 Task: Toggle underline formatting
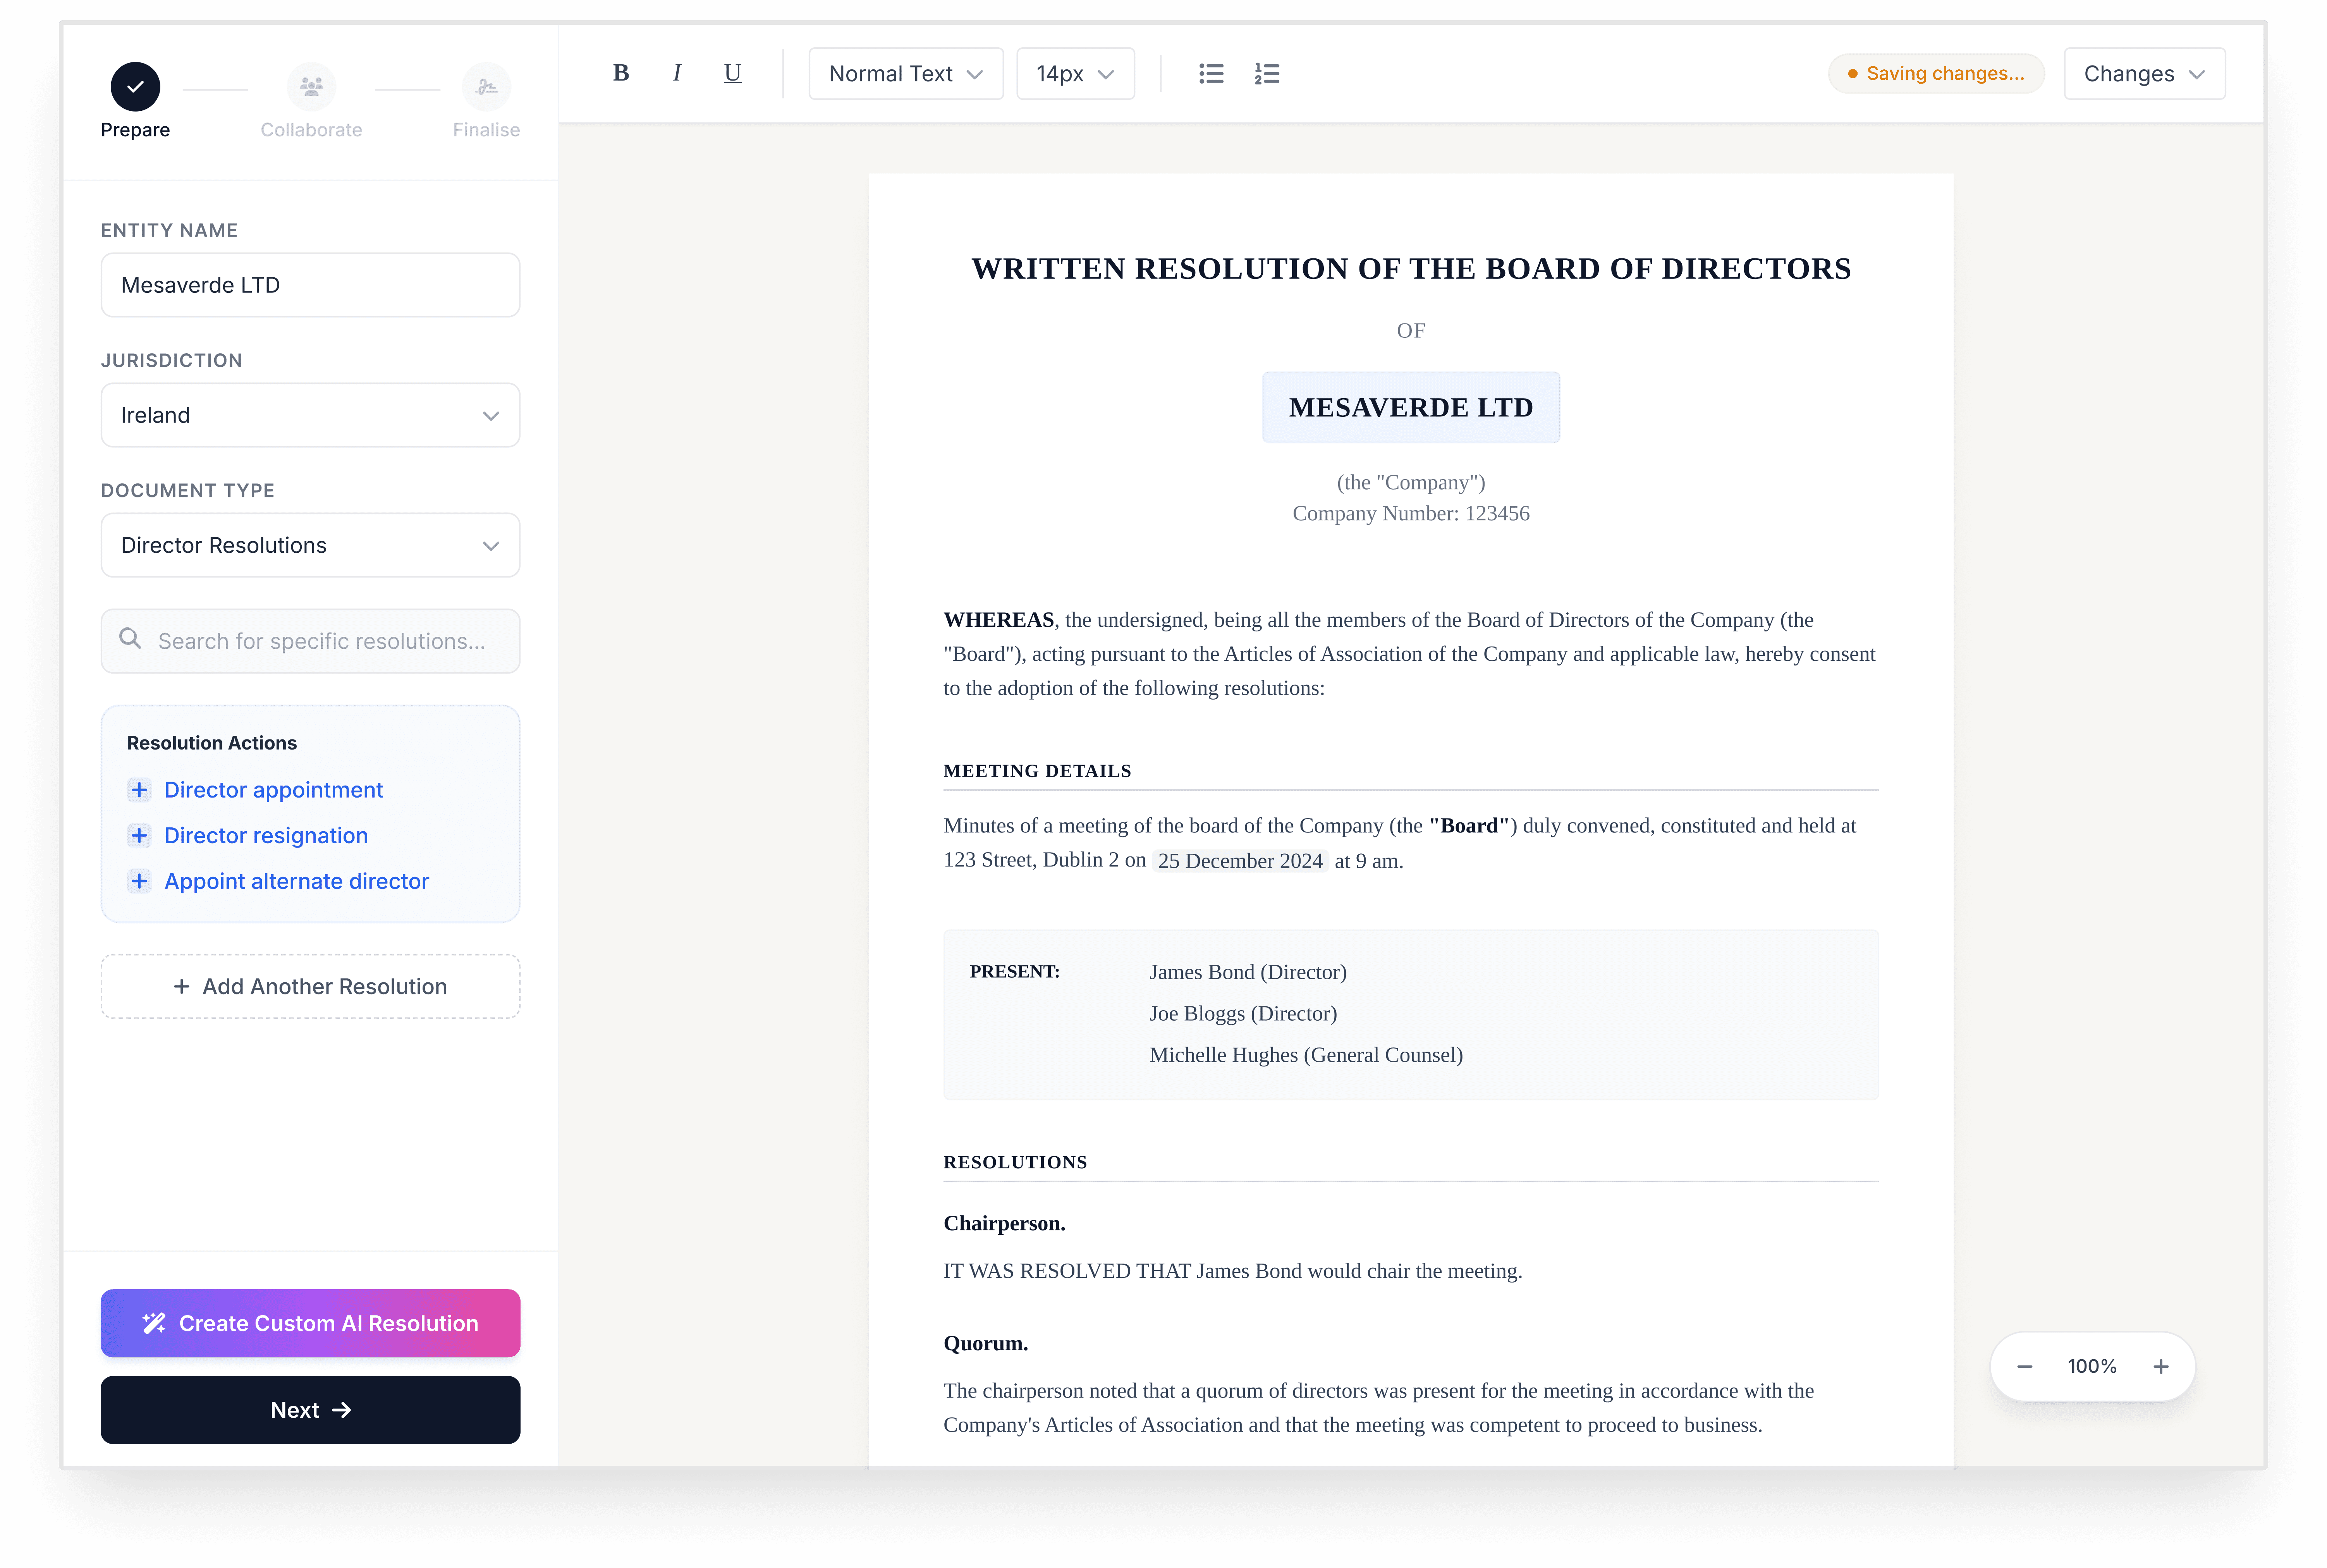pos(732,73)
